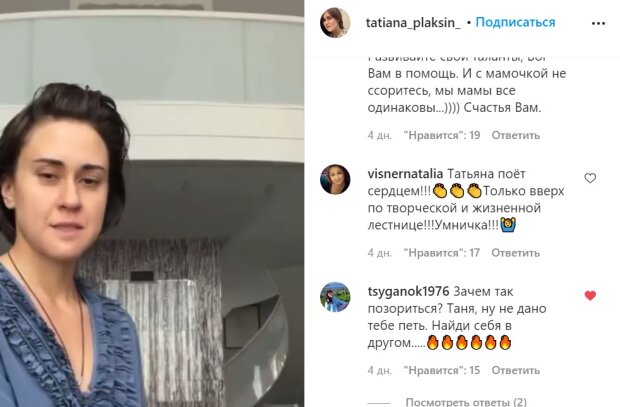
Task: Expand Посмотреть ответы (2) replies
Action: click(x=466, y=402)
